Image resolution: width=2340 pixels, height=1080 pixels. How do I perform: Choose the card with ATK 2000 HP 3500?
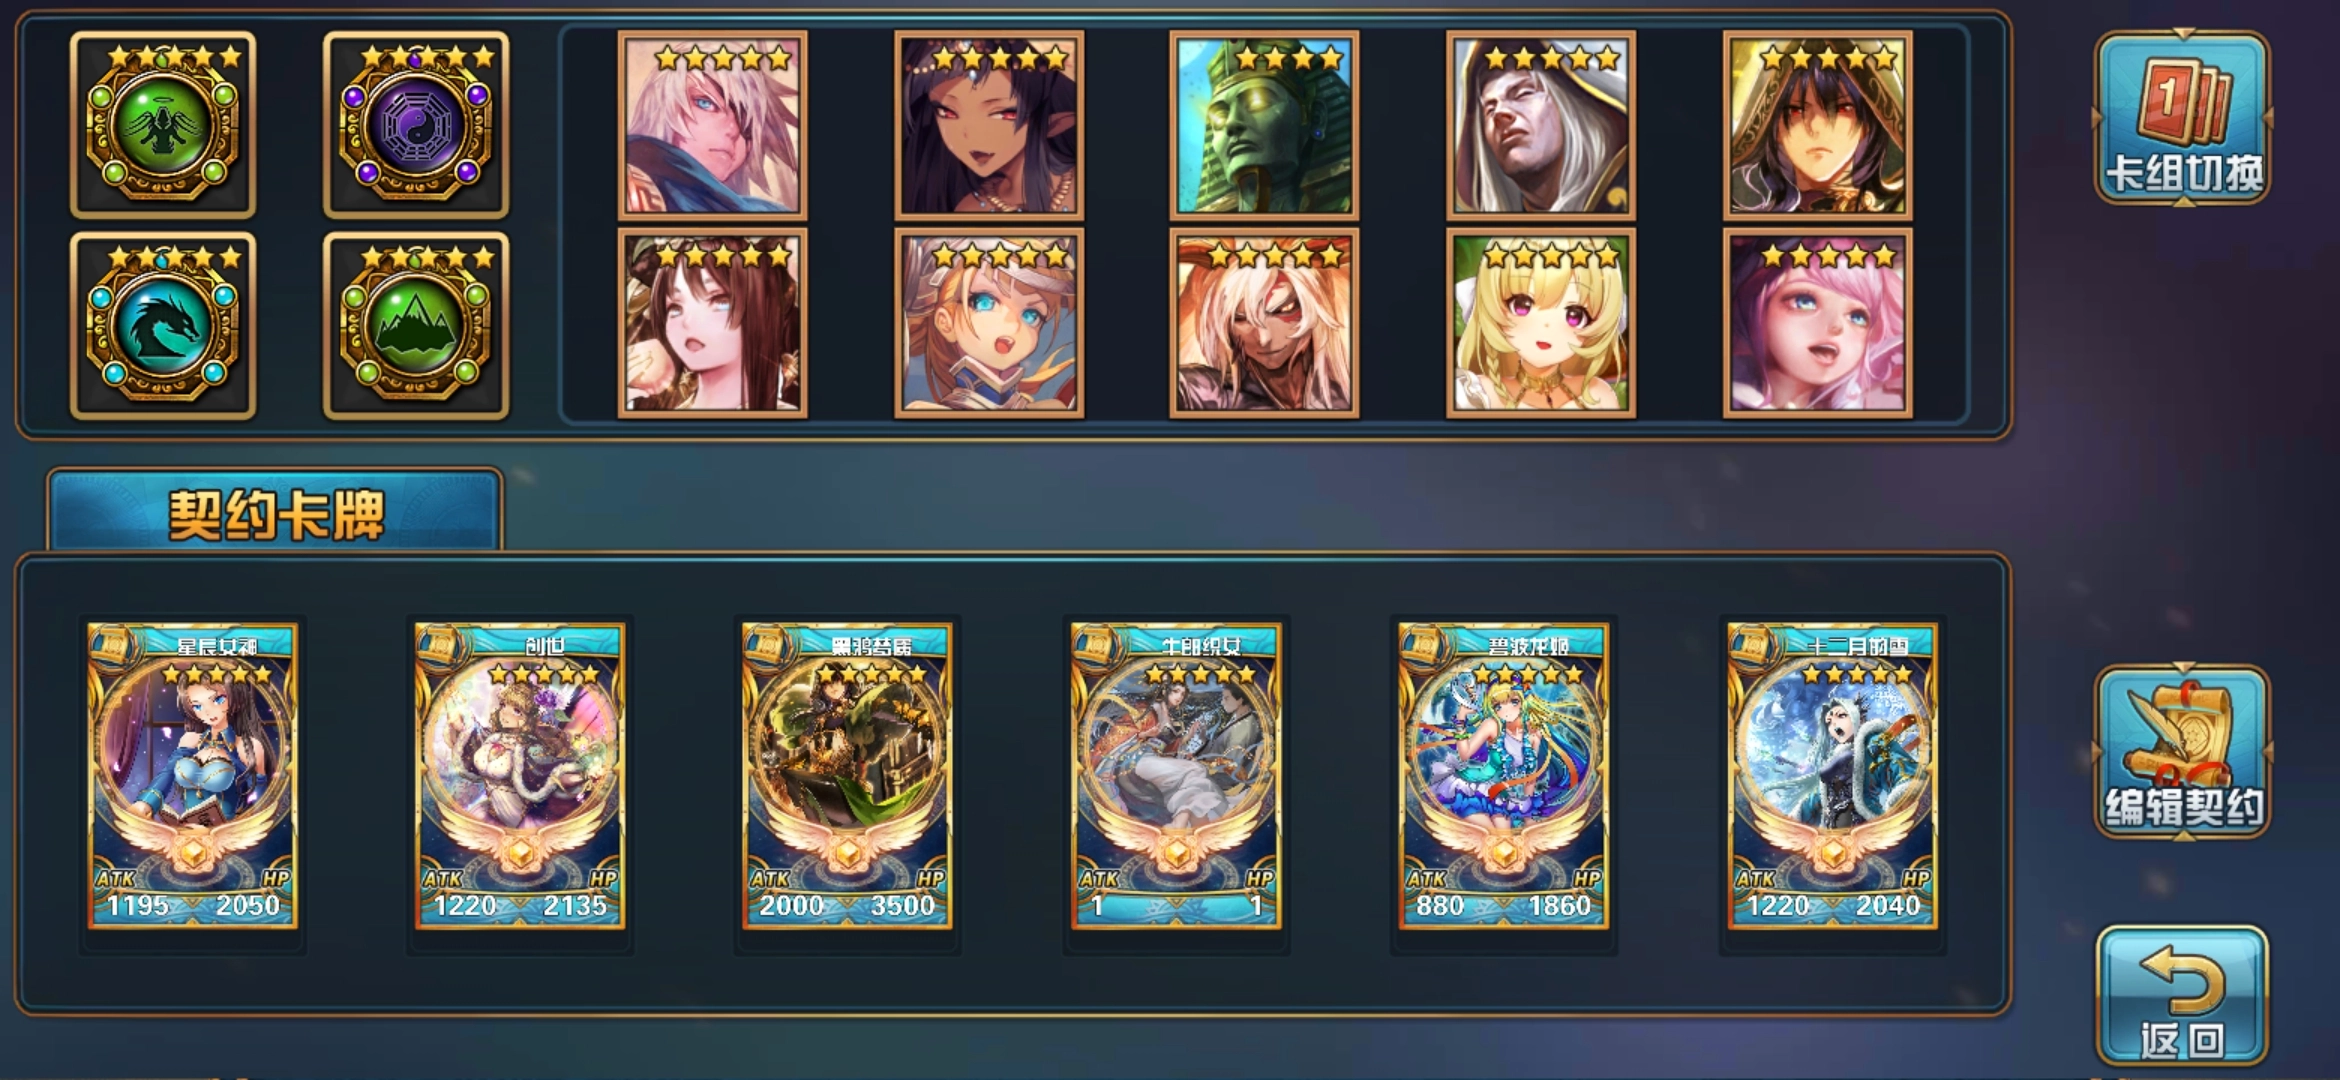click(847, 776)
